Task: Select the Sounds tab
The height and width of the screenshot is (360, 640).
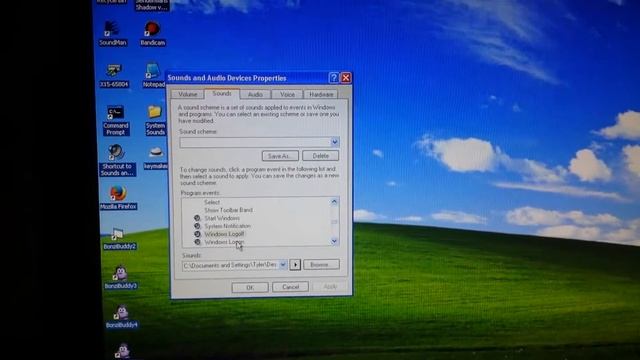Action: coord(222,93)
